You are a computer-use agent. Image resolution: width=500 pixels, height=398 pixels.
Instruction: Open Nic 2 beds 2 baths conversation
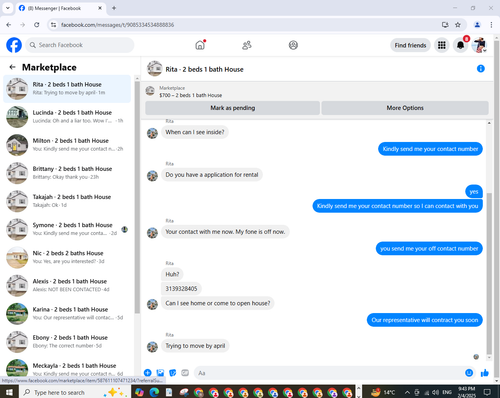[x=67, y=257]
